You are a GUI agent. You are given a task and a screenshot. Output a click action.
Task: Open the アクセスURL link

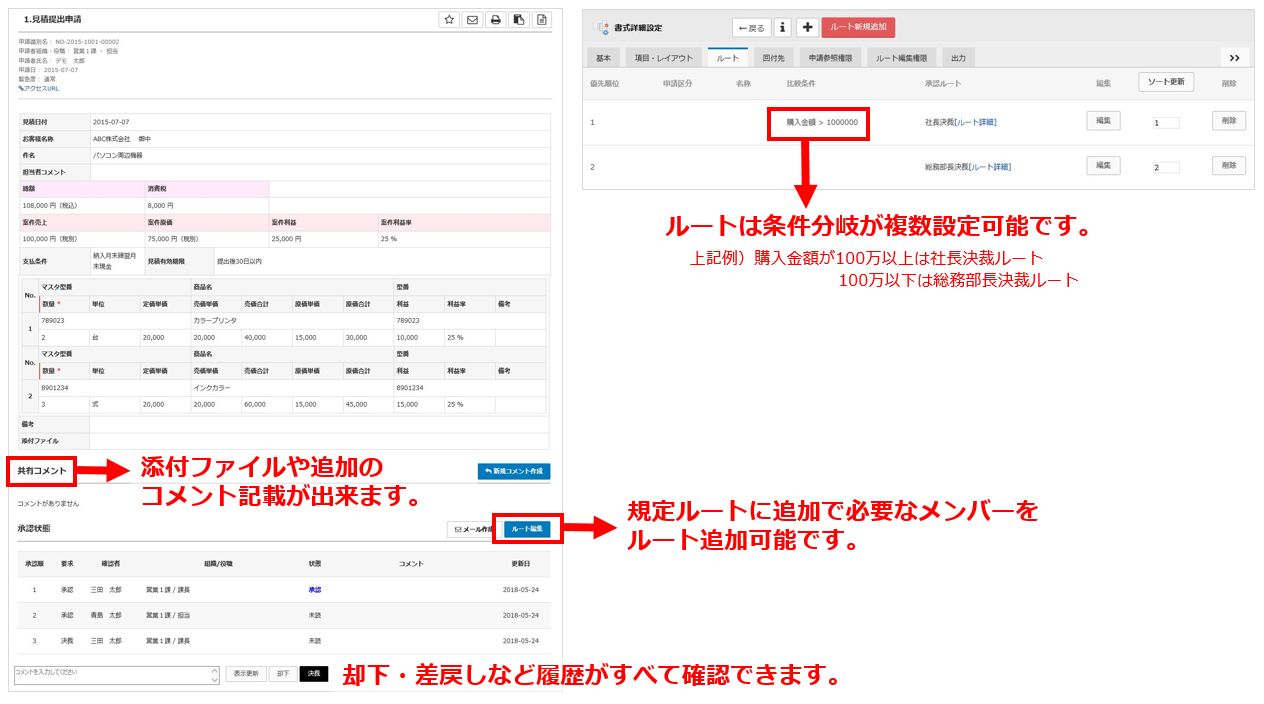39,88
